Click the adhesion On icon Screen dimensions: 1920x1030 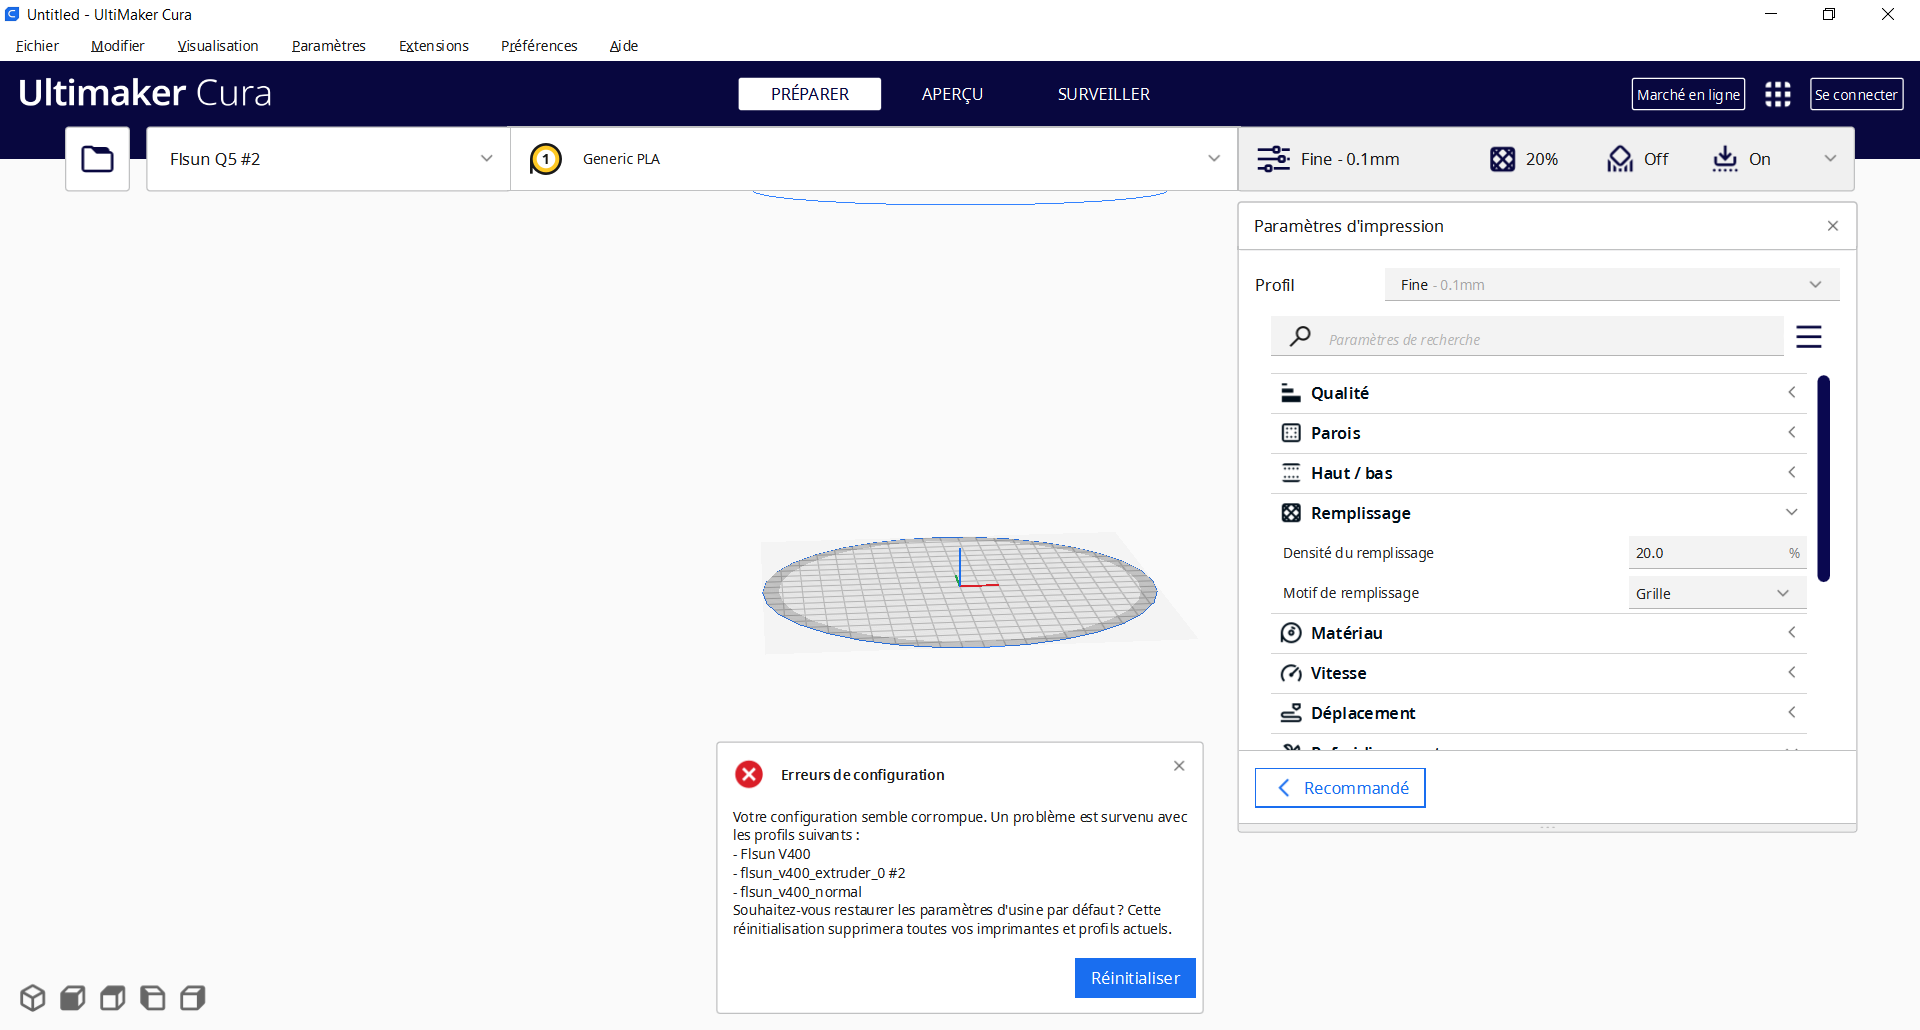(x=1725, y=159)
